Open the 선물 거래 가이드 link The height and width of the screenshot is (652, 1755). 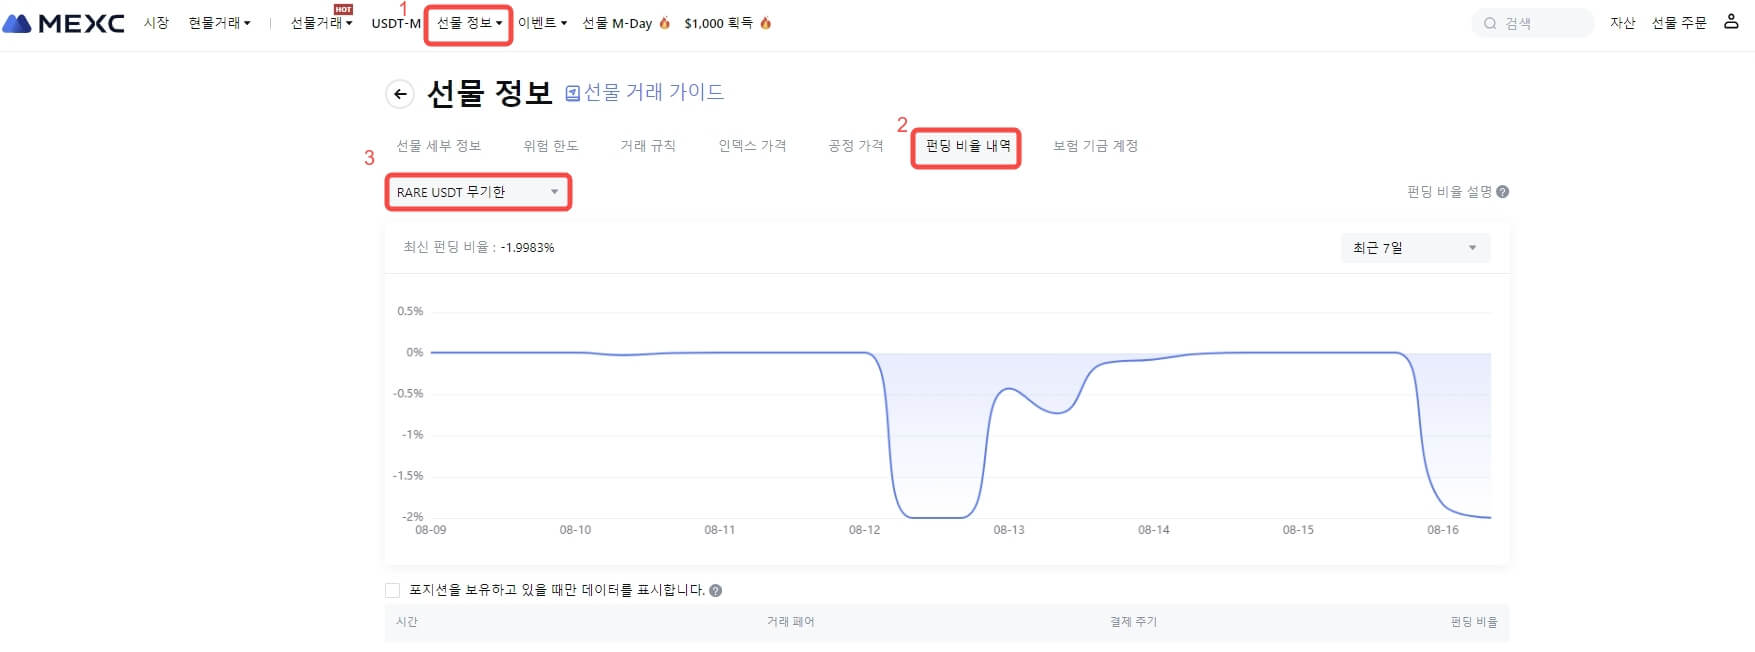(653, 93)
